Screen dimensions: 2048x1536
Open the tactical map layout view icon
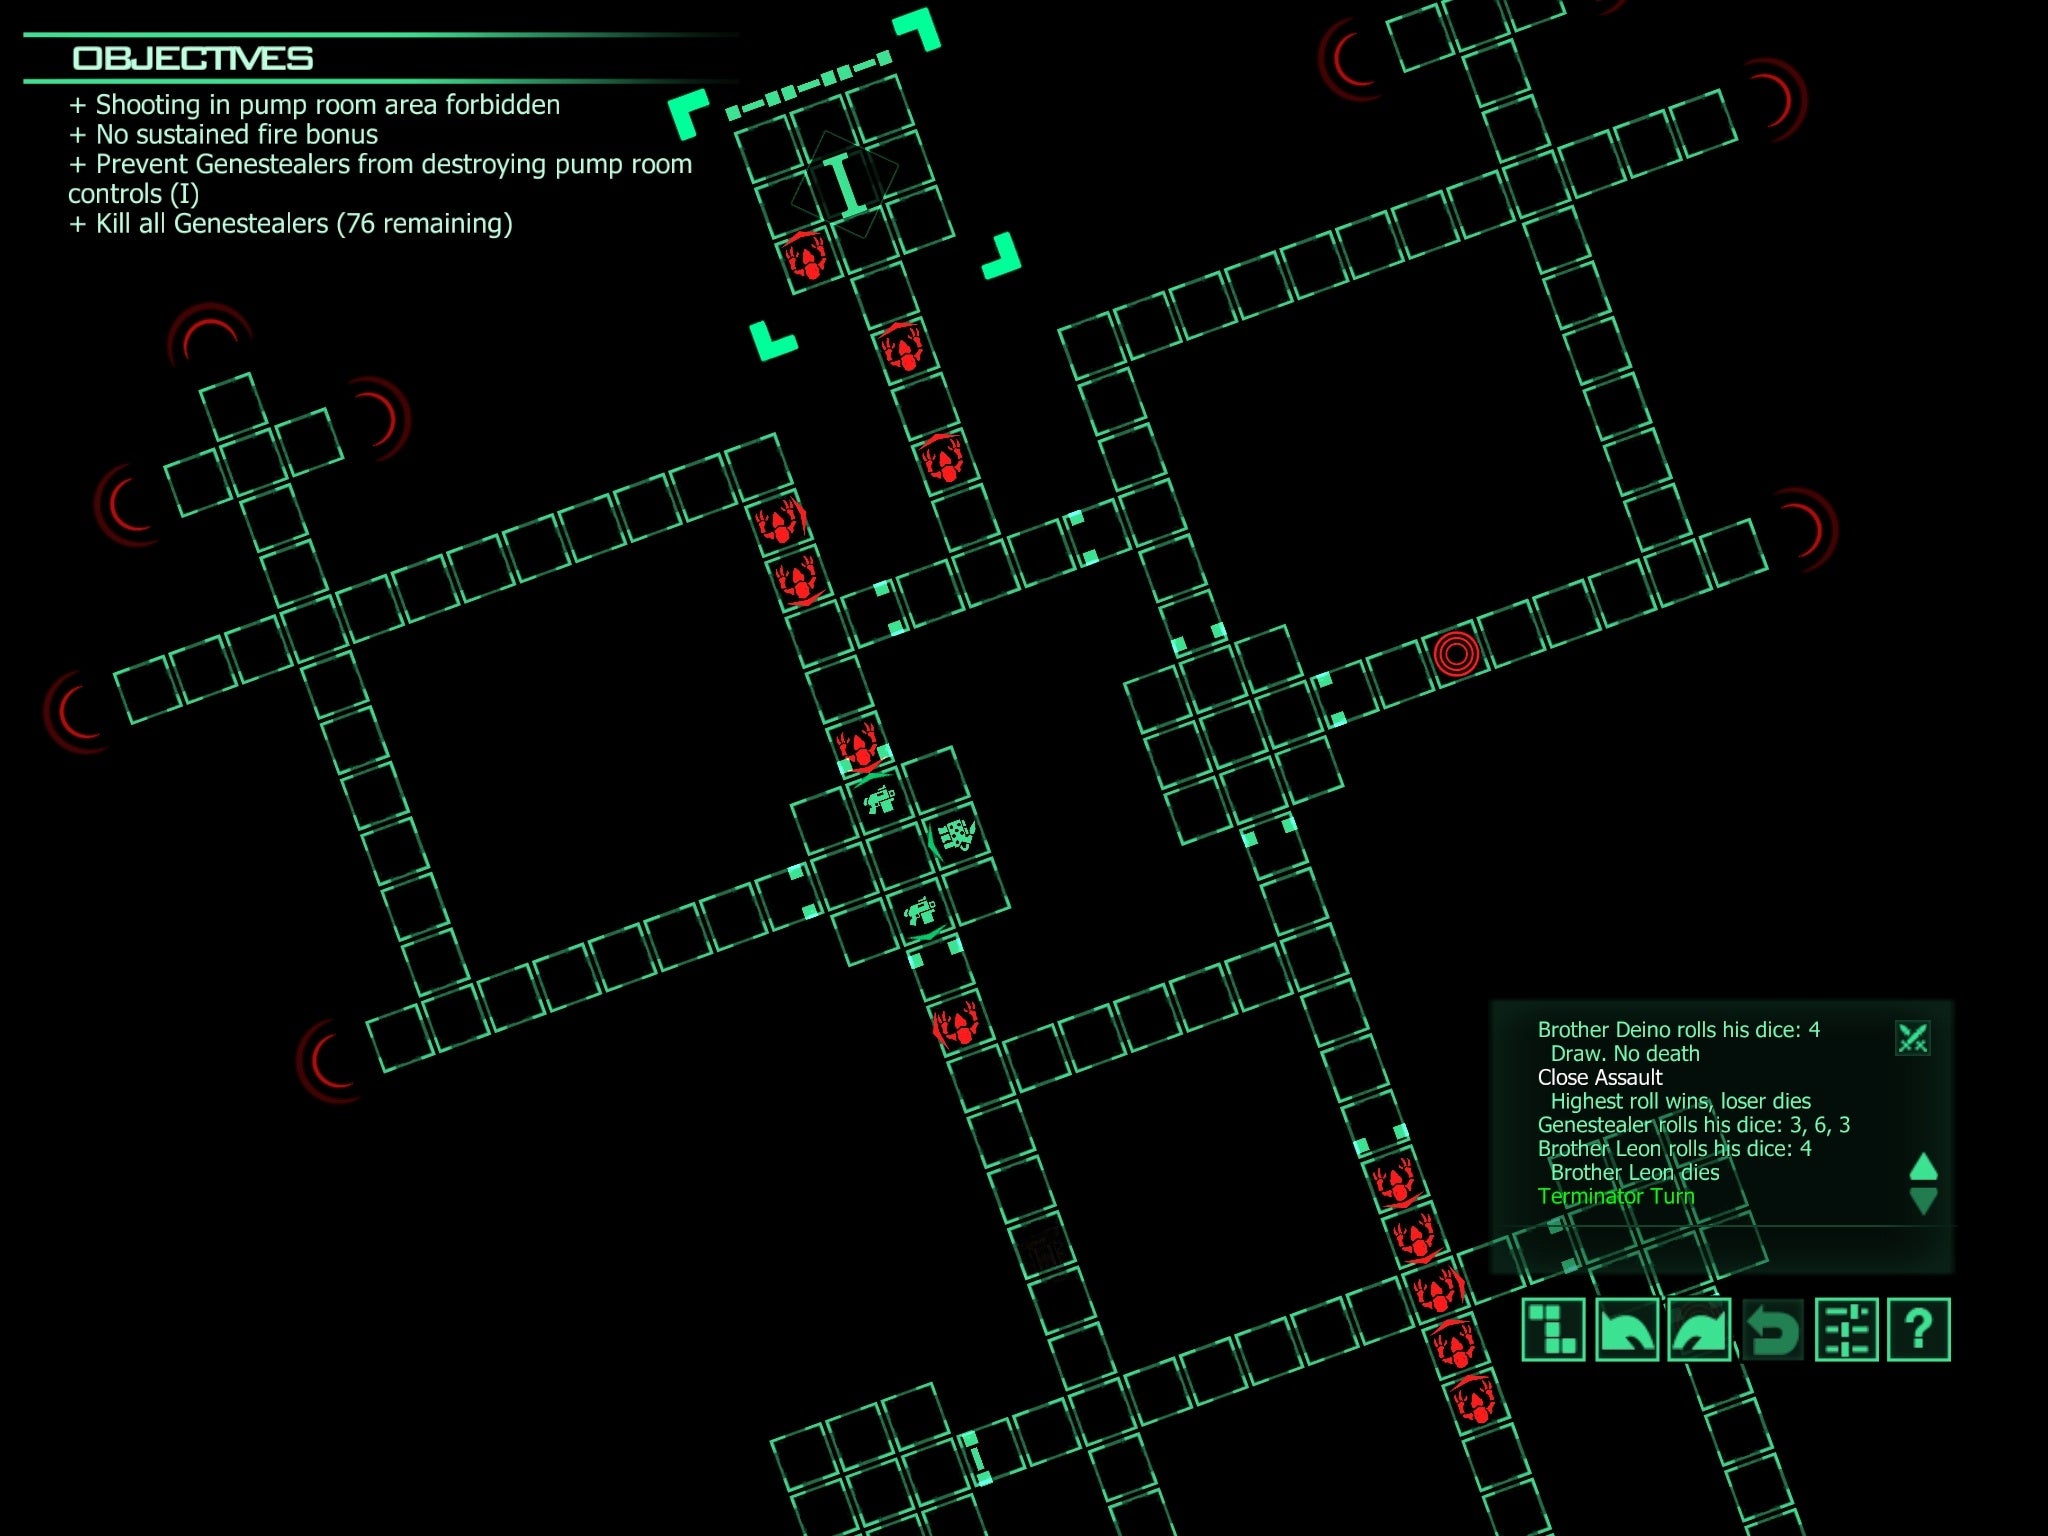(1553, 1330)
